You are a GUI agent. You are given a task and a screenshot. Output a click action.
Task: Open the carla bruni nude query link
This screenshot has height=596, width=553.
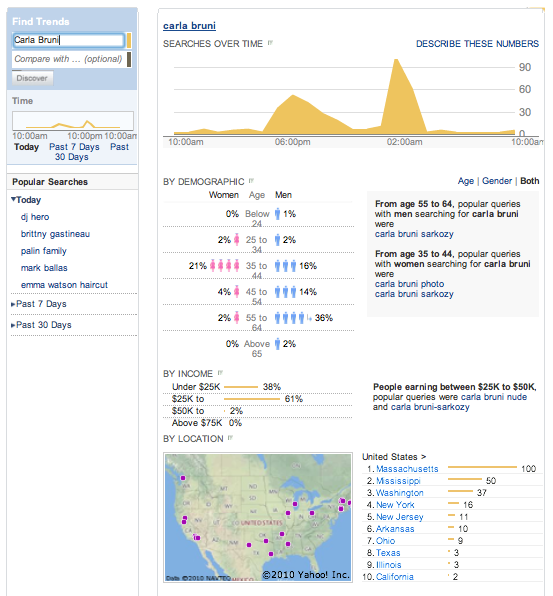494,397
